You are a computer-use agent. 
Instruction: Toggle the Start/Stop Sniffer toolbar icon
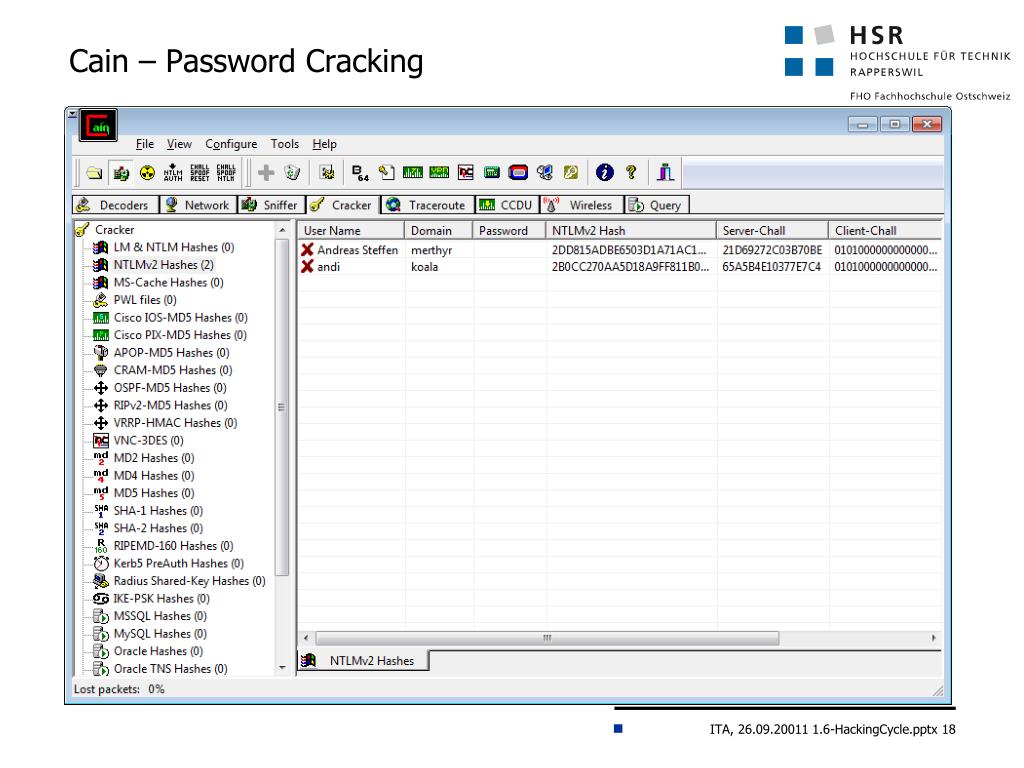pos(121,172)
